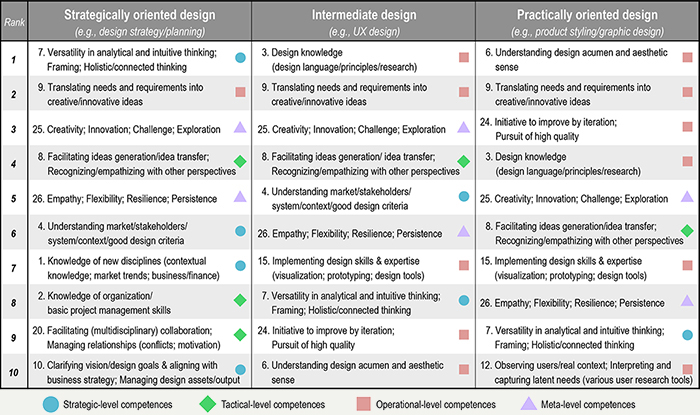Click the green diamond beside Knowledge of organization
The width and height of the screenshot is (700, 415).
coord(240,300)
